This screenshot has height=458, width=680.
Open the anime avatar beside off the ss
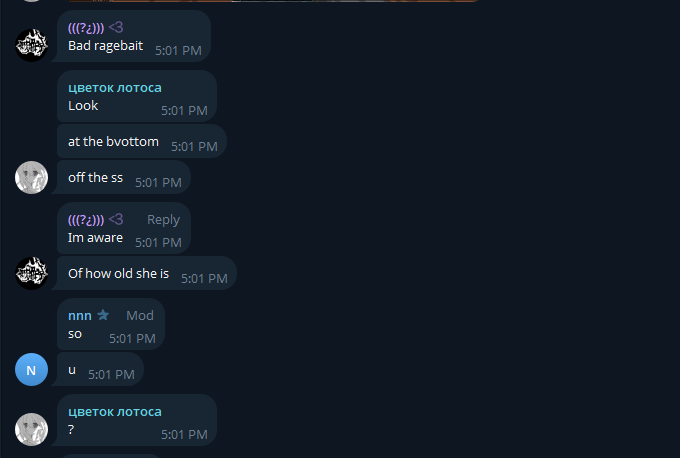point(31,177)
